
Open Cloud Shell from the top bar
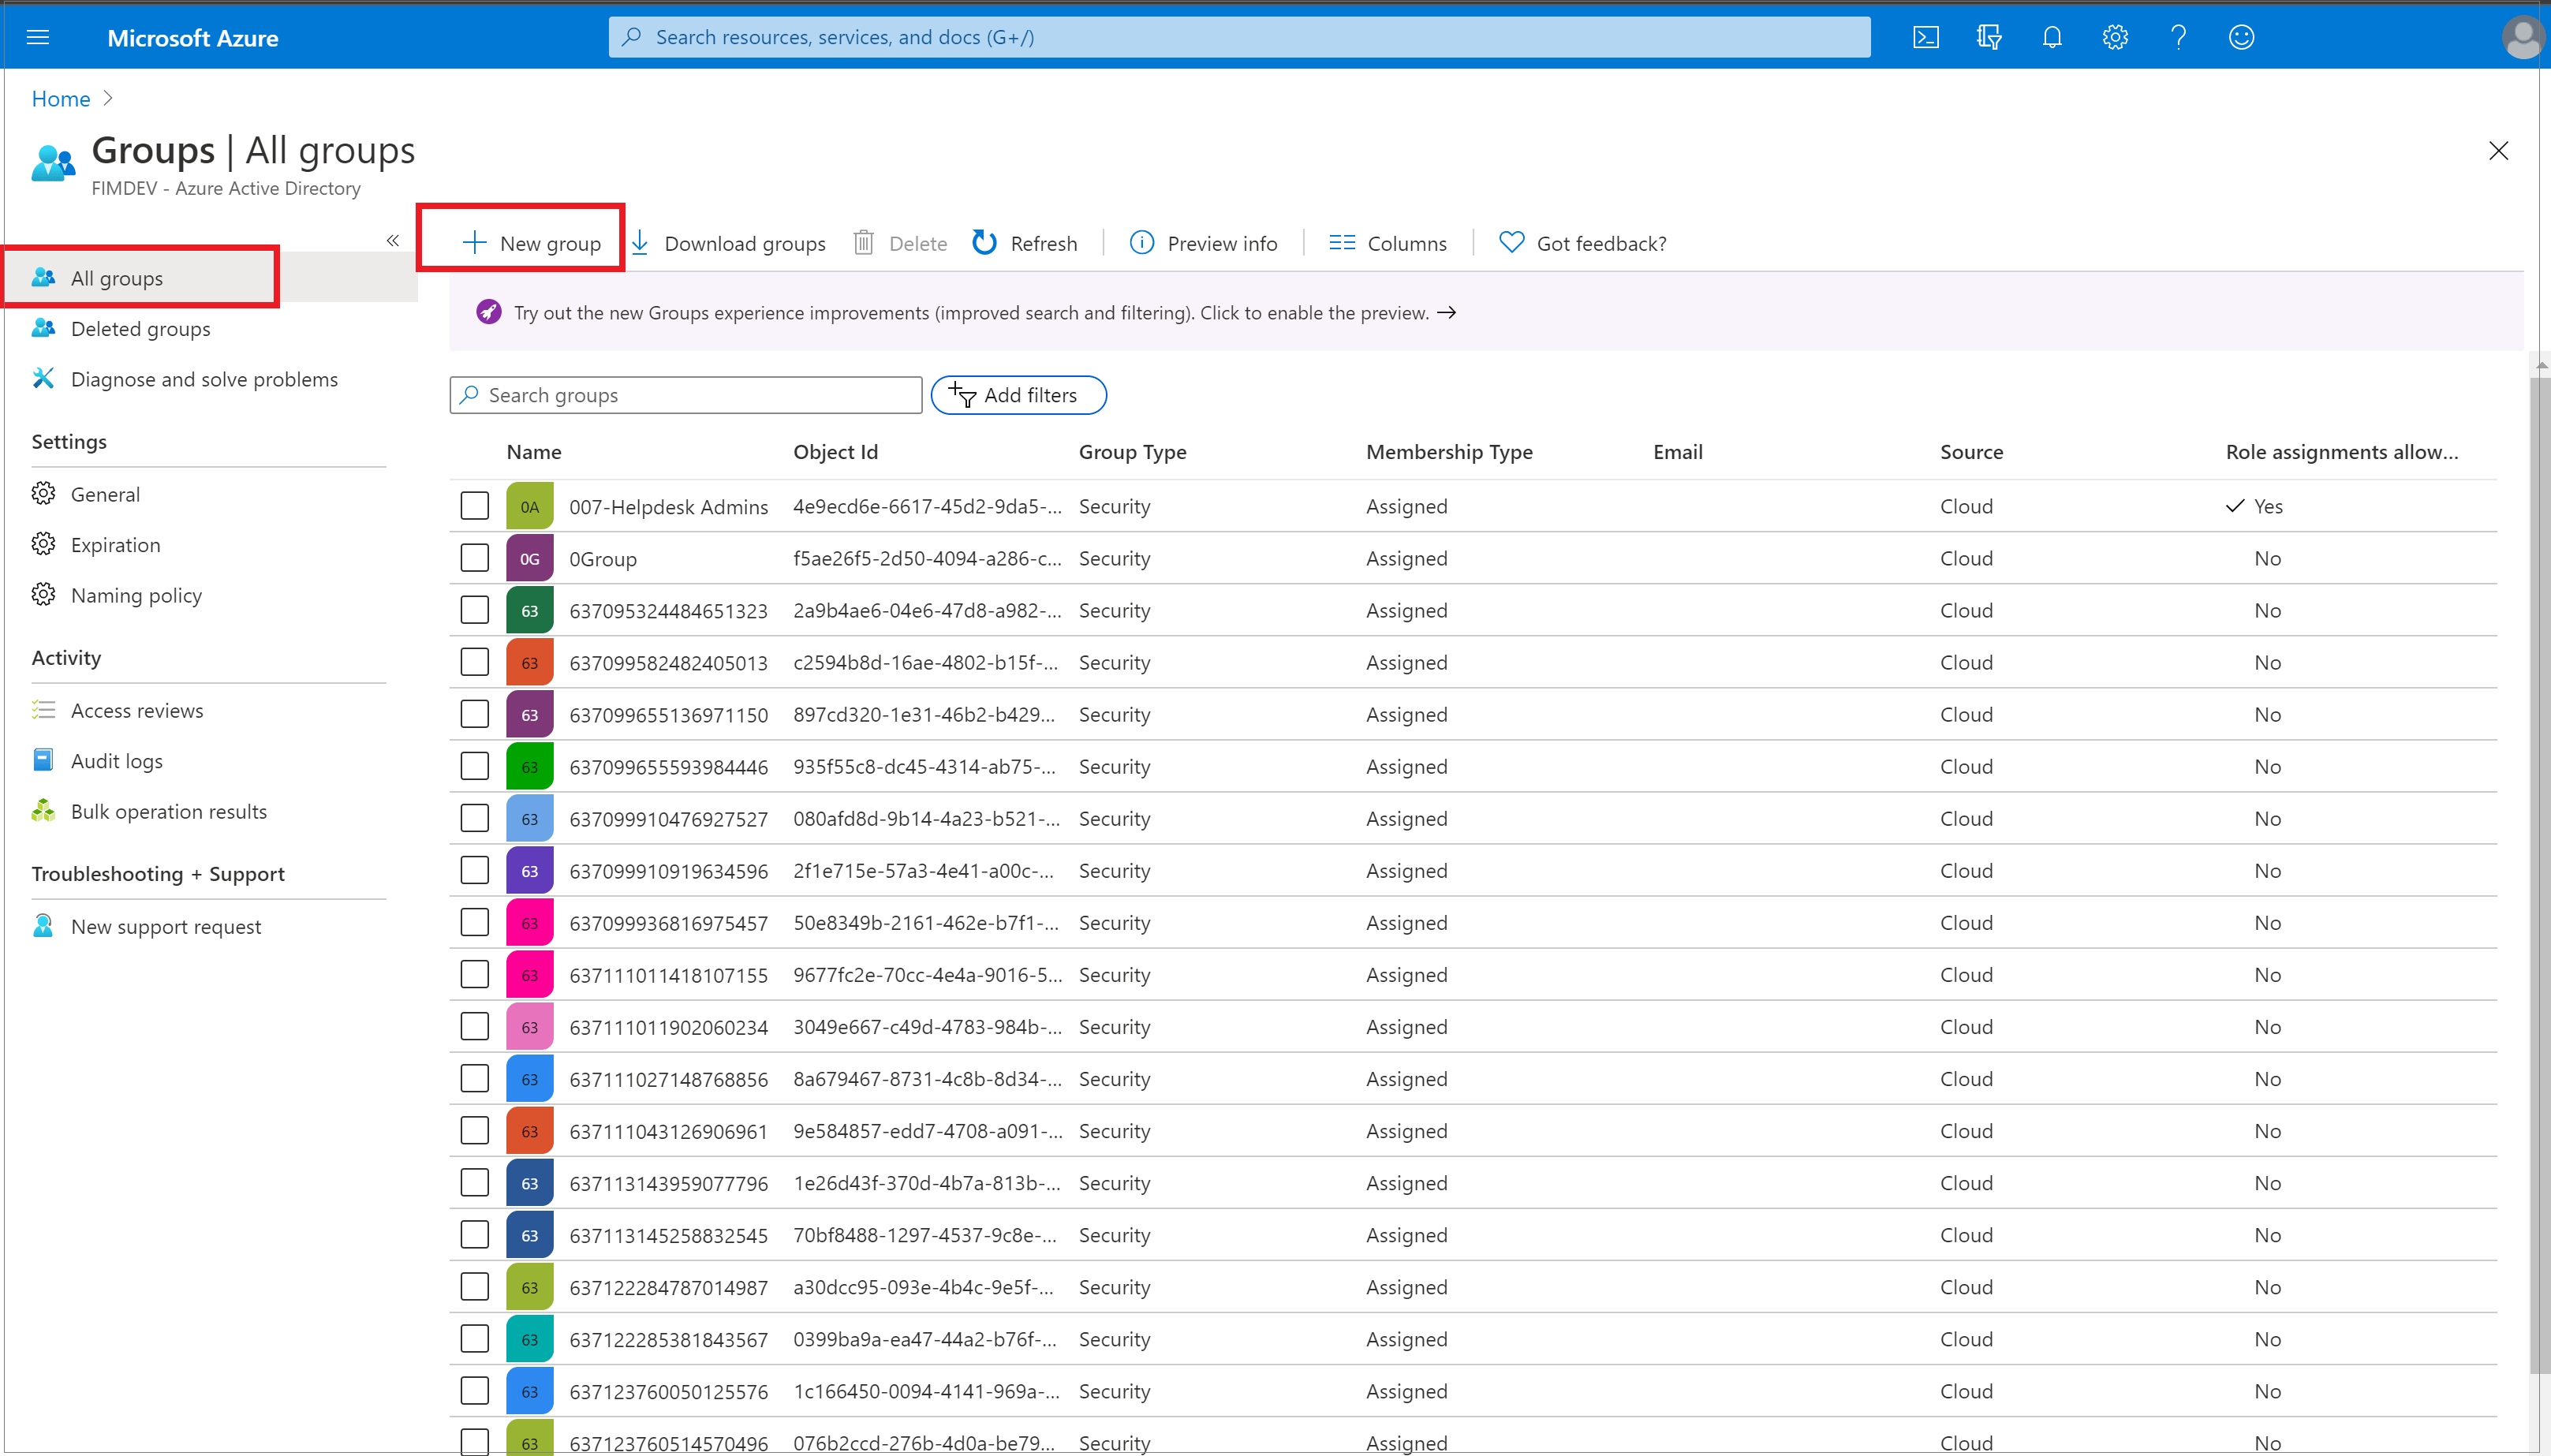[1925, 38]
